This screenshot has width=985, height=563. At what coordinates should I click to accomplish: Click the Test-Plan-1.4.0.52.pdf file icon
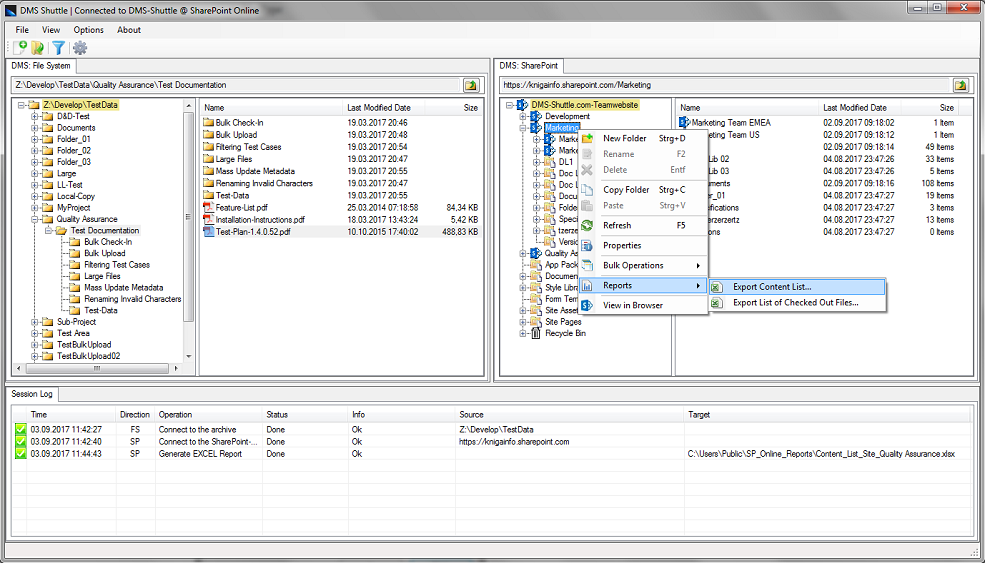coord(209,232)
